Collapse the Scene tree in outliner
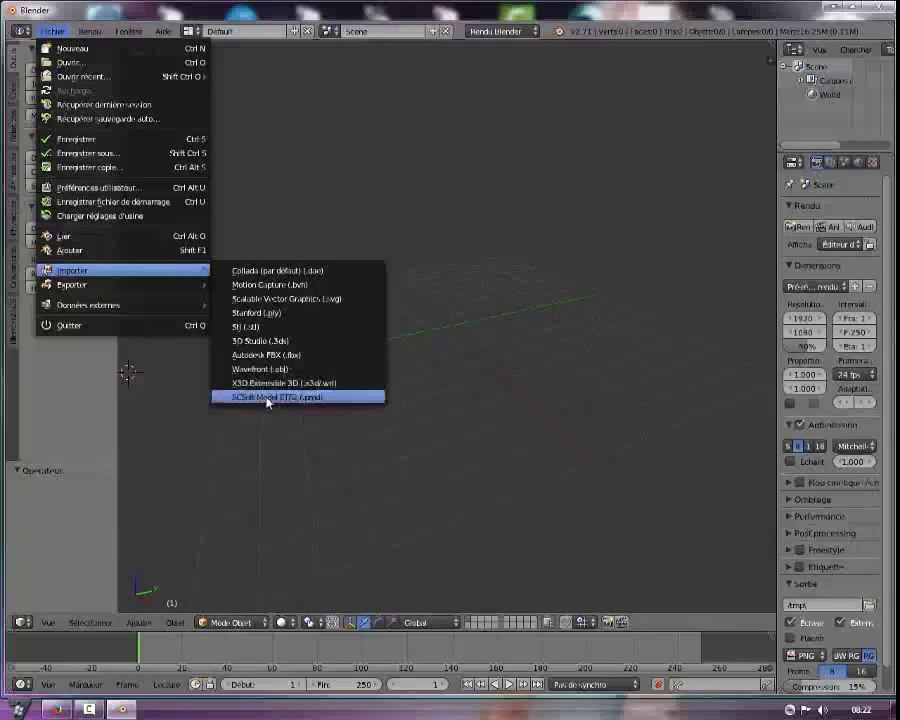 (784, 67)
